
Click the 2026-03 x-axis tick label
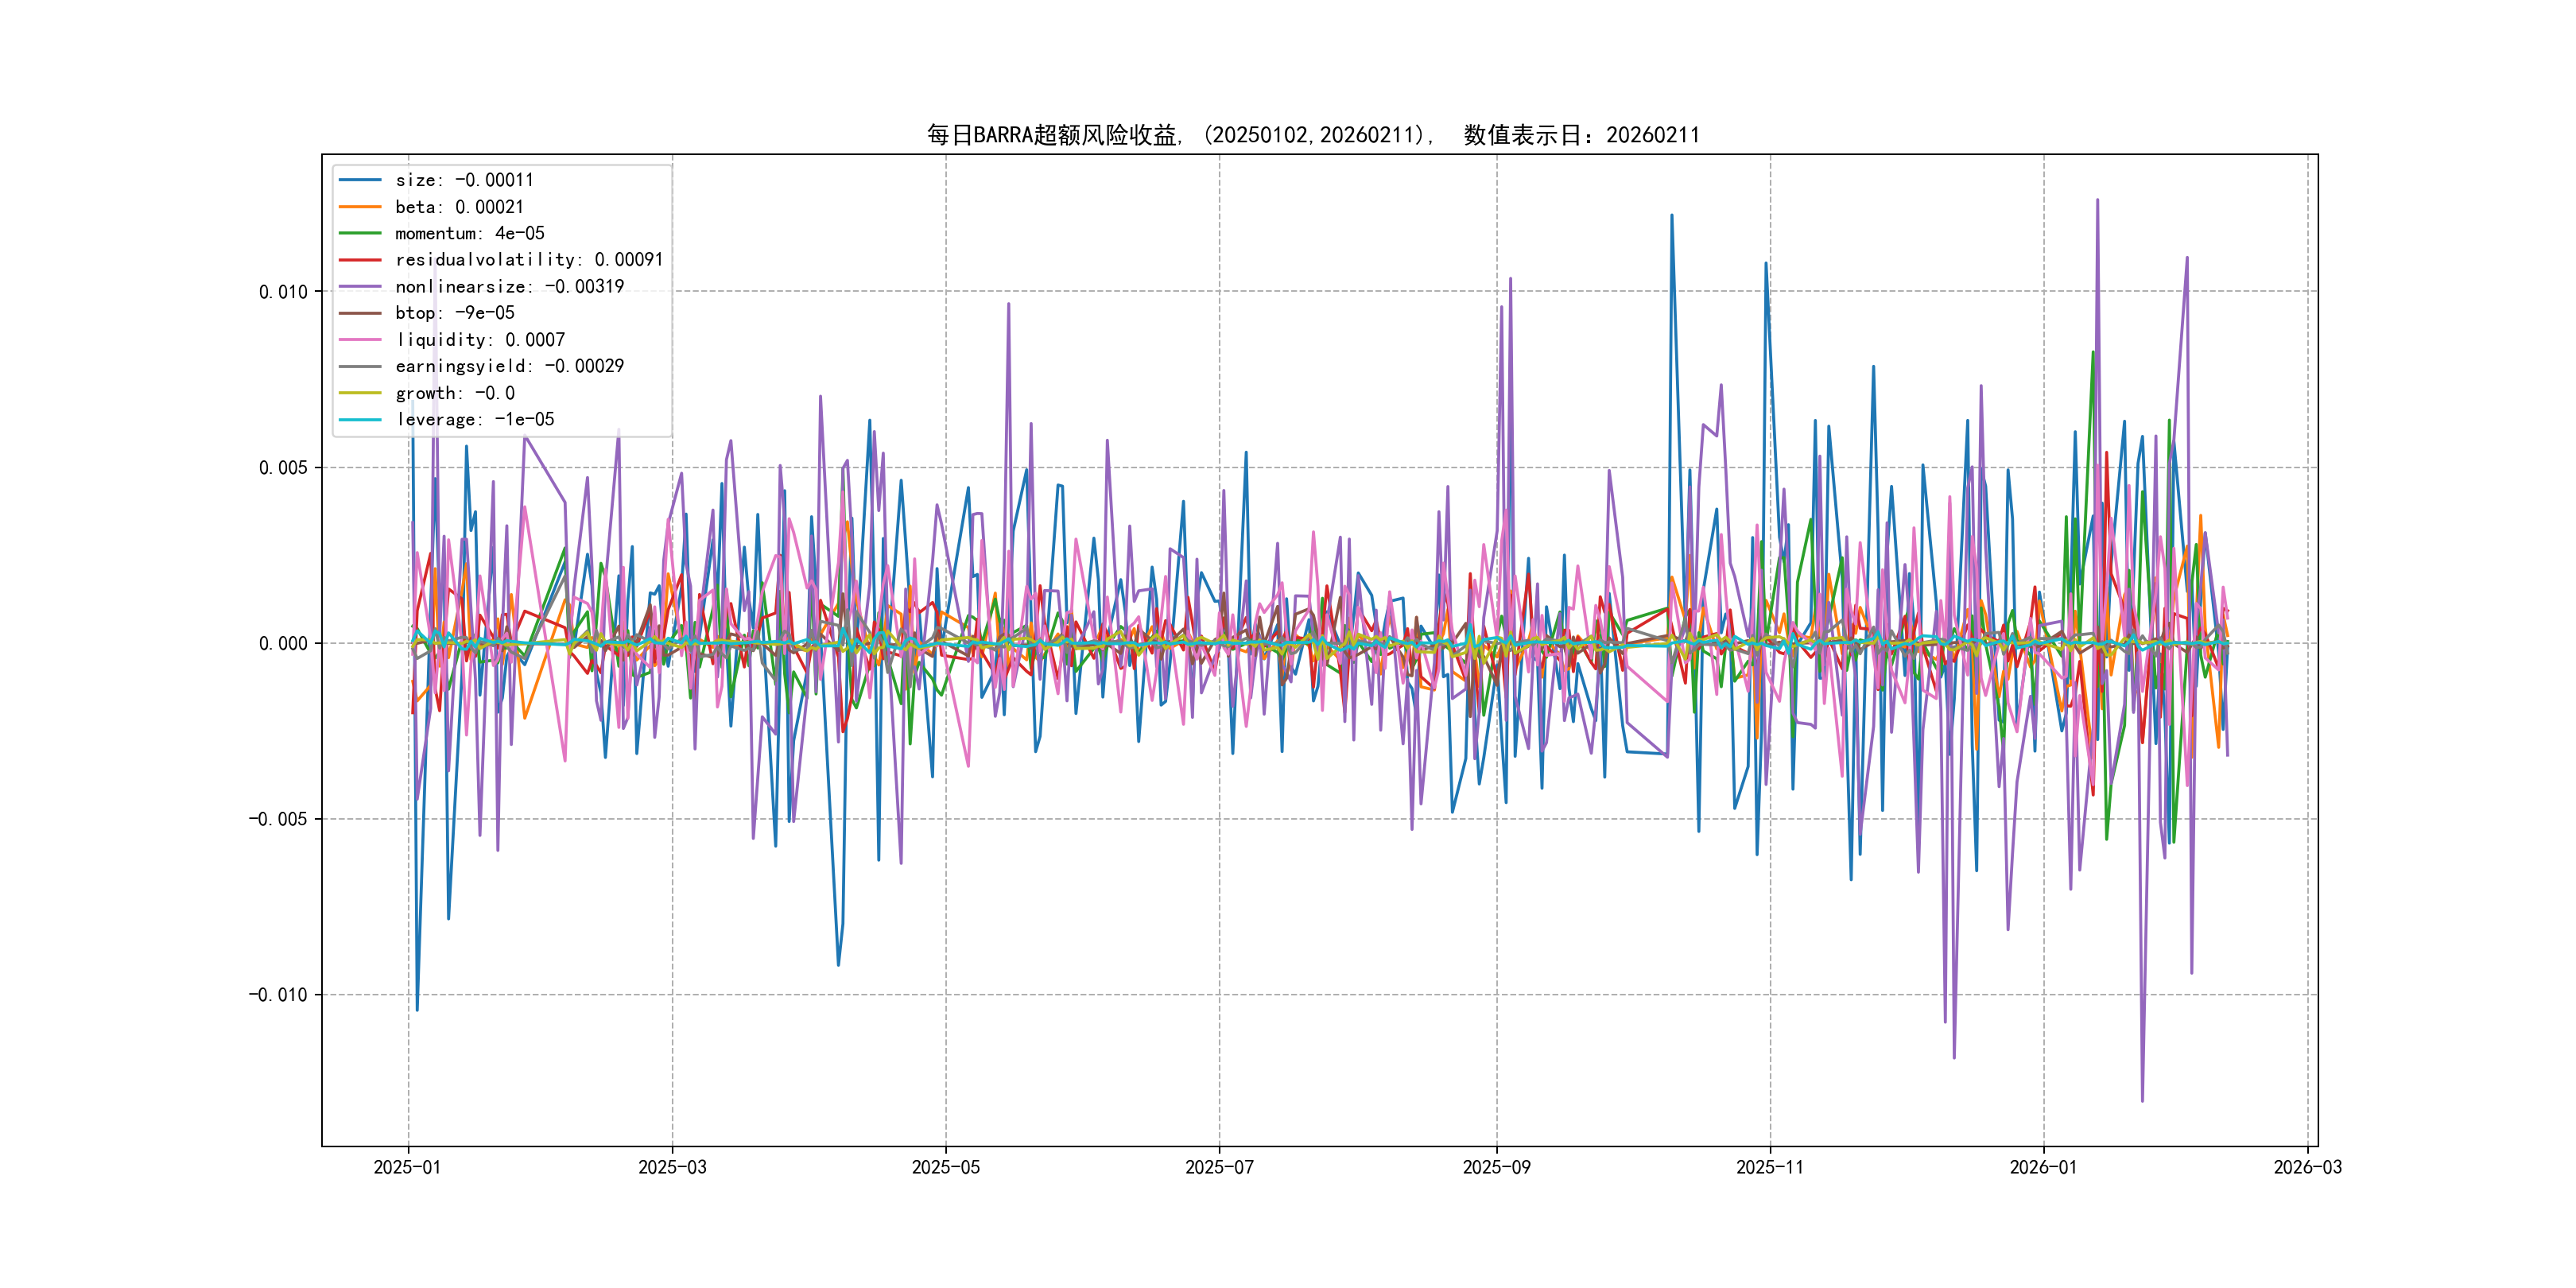pos(2307,1167)
